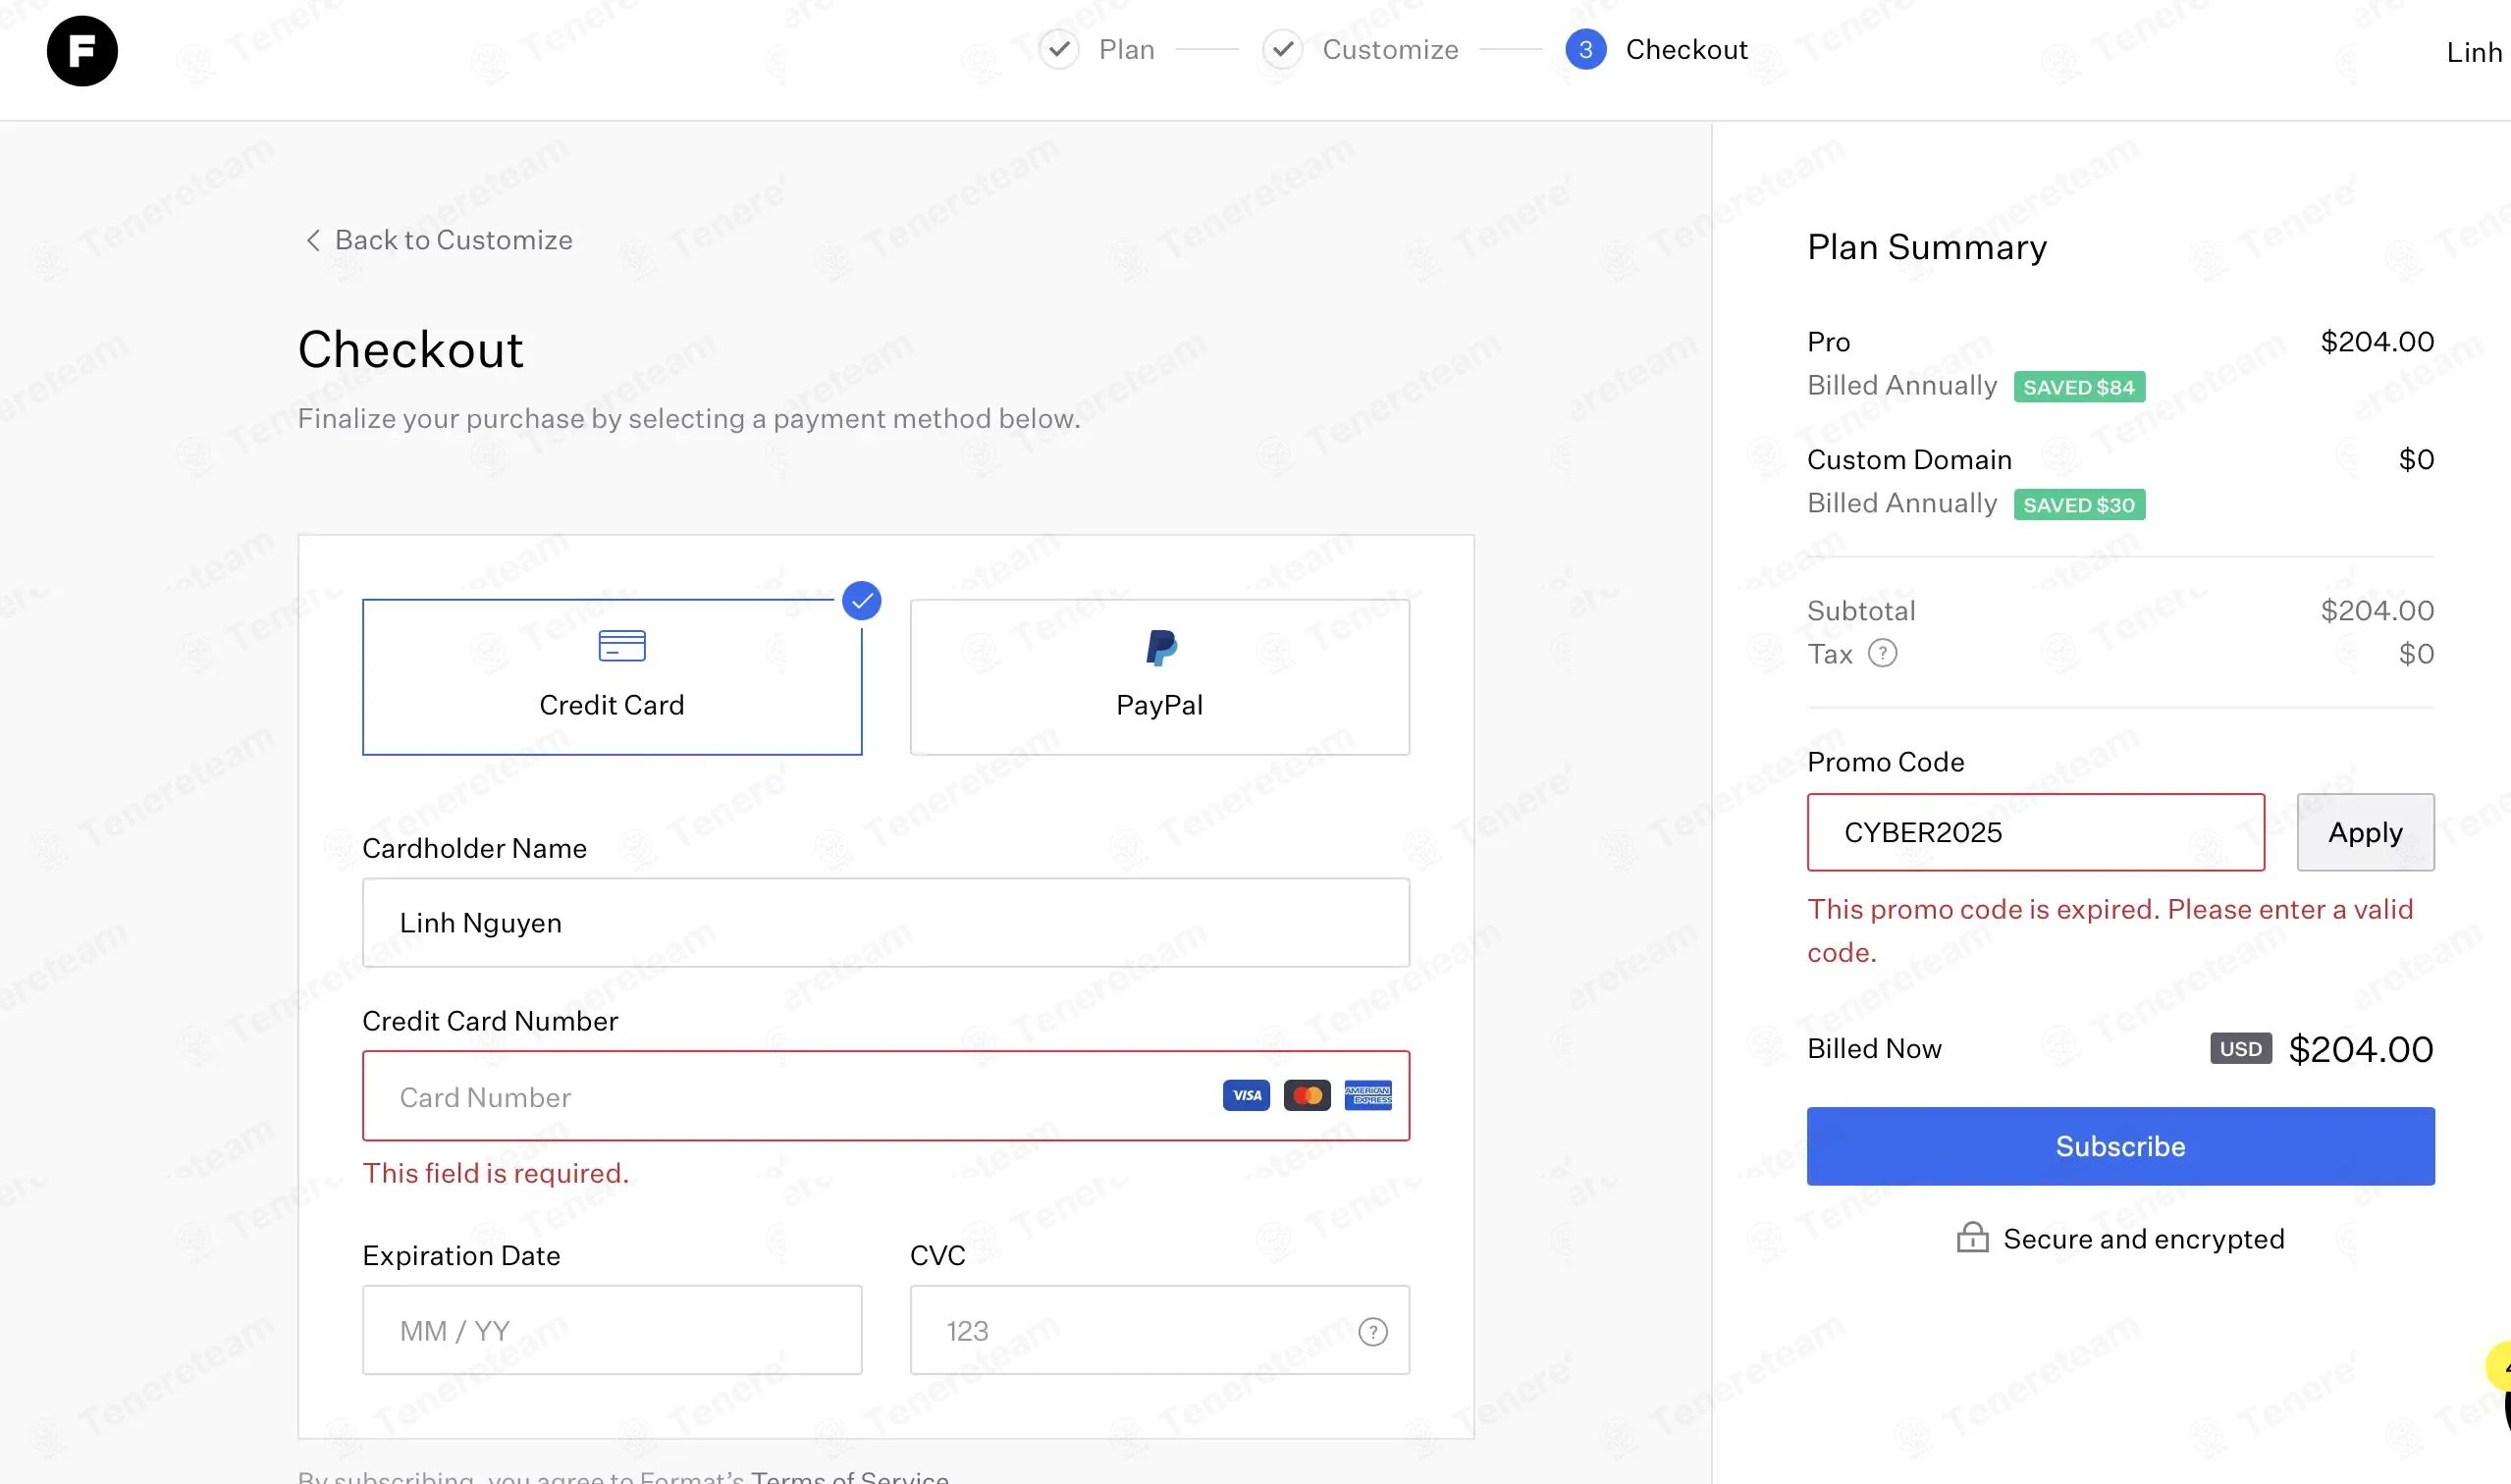Open the CVC help question icon
The width and height of the screenshot is (2511, 1484).
point(1373,1332)
